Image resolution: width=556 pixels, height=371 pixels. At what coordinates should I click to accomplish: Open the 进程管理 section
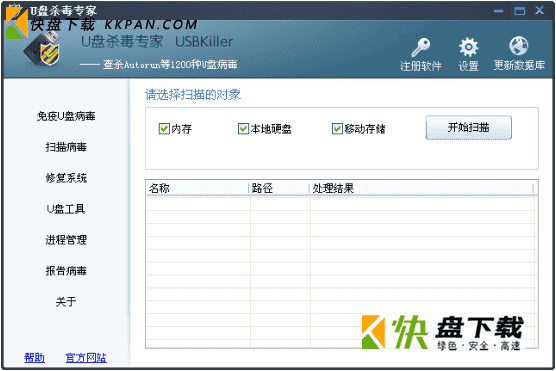tap(66, 240)
